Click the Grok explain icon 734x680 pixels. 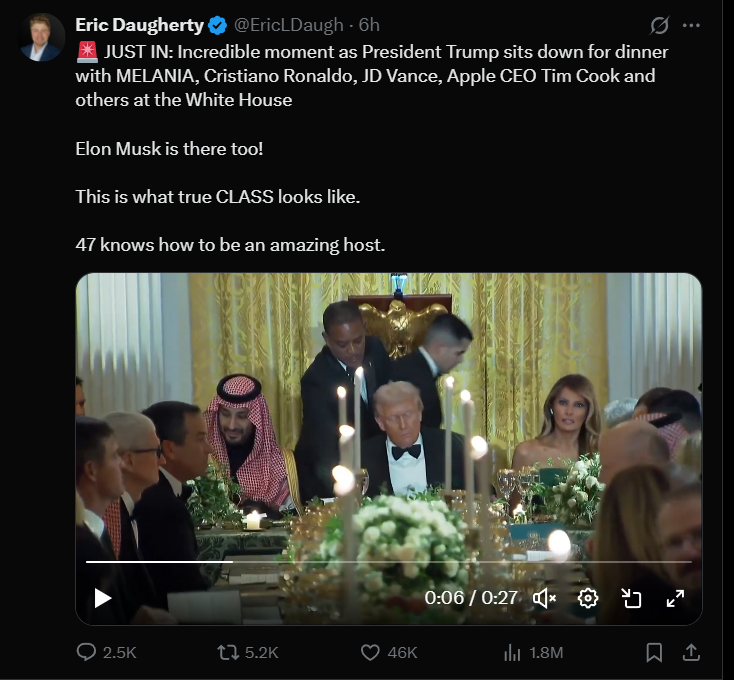pos(659,26)
